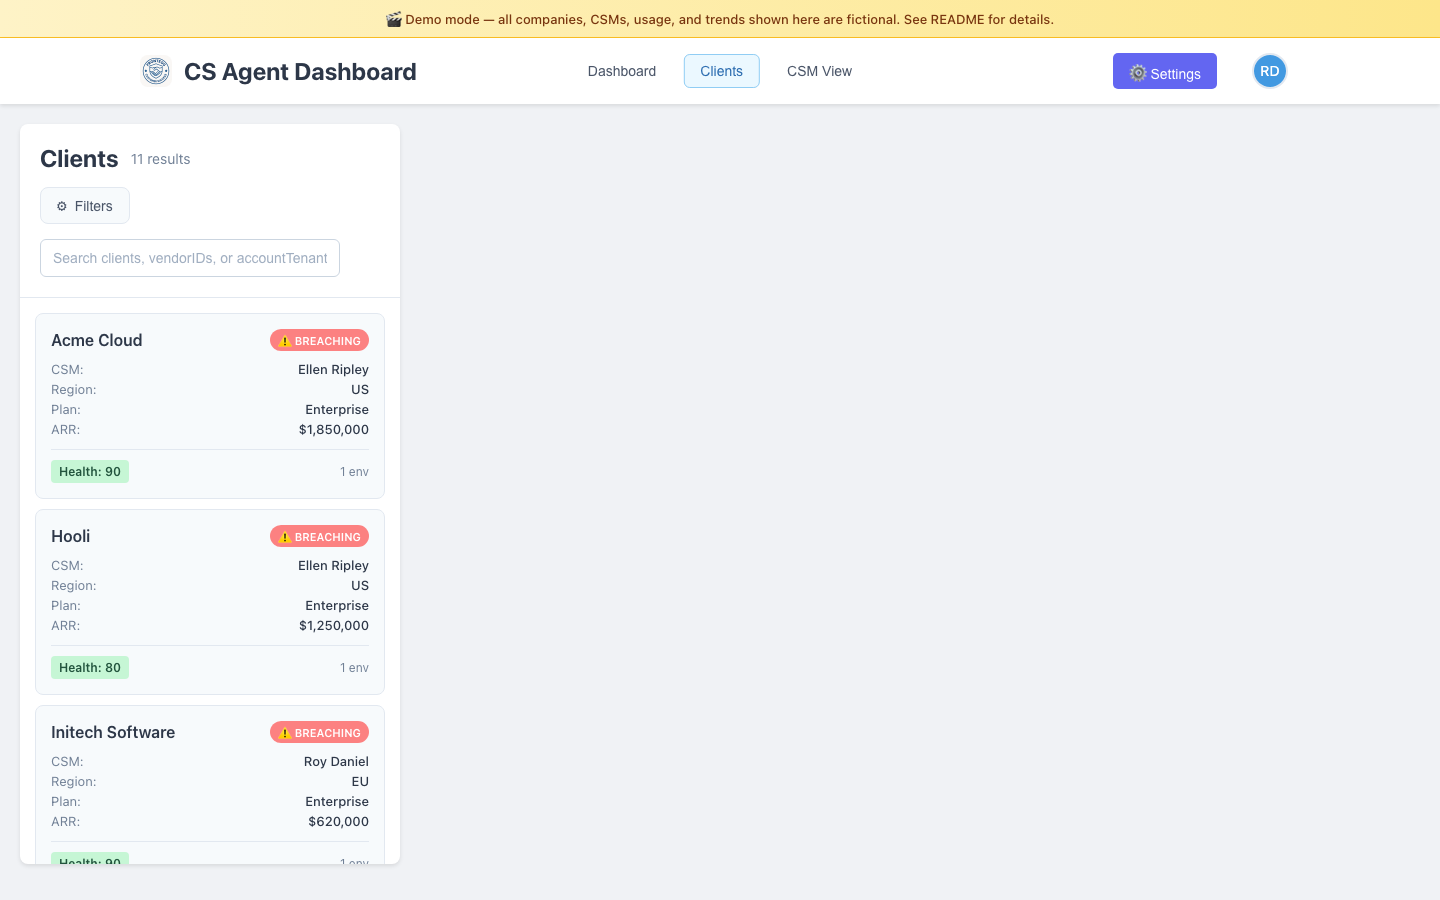Click the Acme Cloud breaching warning badge
1440x900 pixels.
pos(319,341)
